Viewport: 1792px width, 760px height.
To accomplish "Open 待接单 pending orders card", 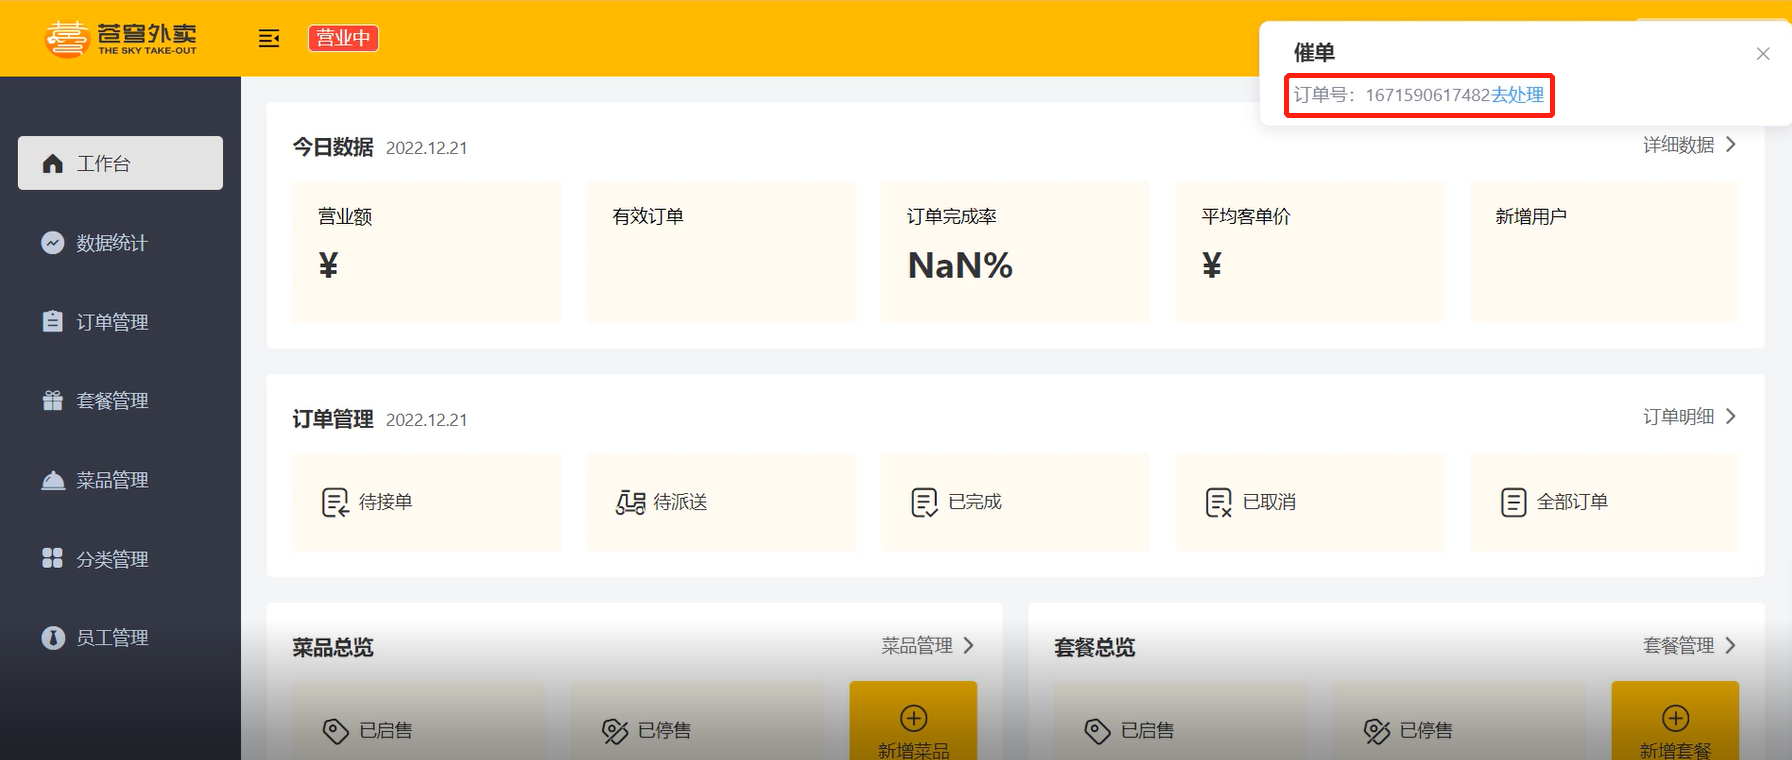I will 426,502.
